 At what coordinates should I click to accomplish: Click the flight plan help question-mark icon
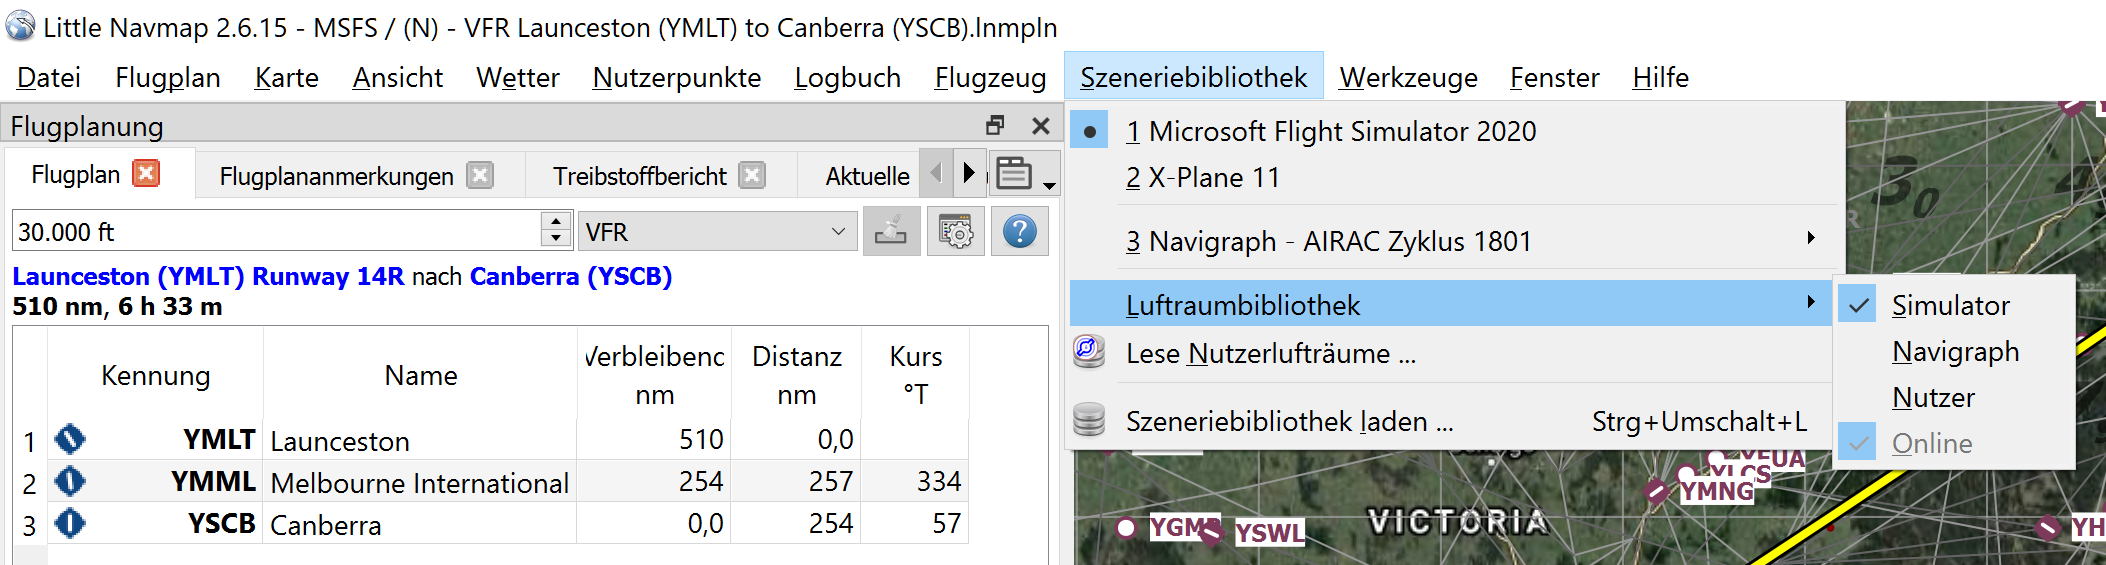(x=1019, y=232)
